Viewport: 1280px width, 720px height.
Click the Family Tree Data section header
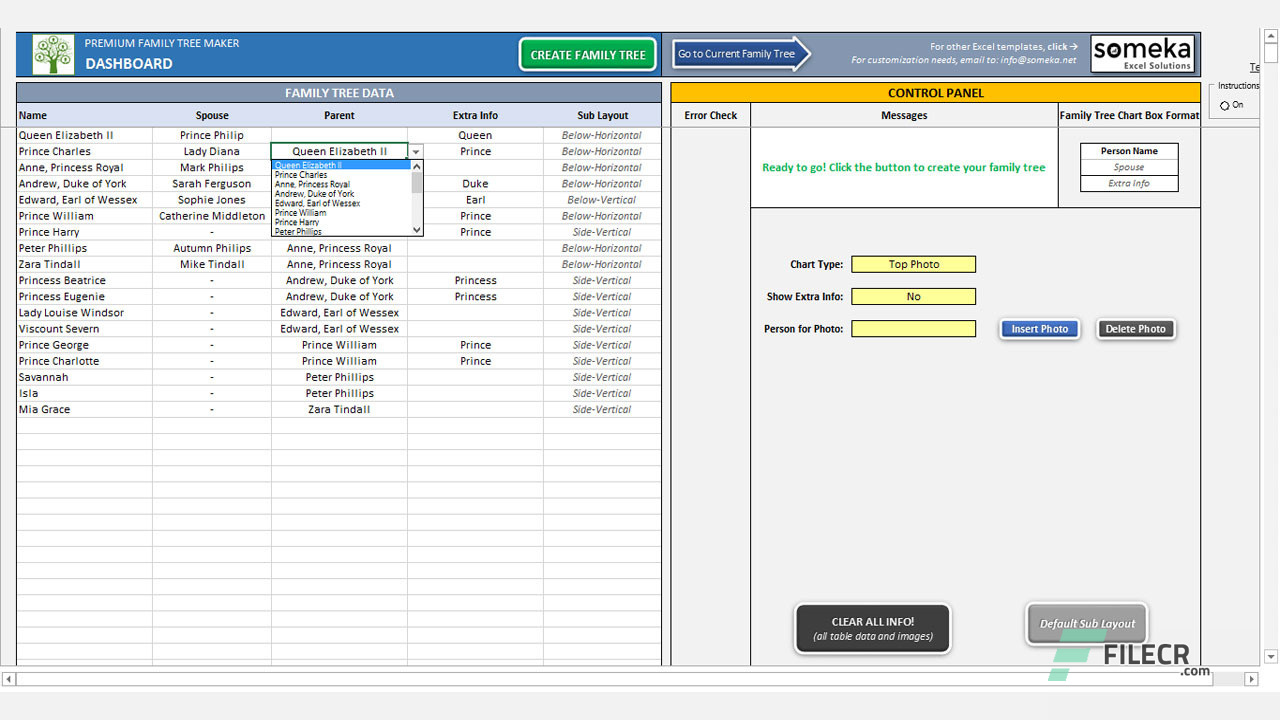(339, 93)
